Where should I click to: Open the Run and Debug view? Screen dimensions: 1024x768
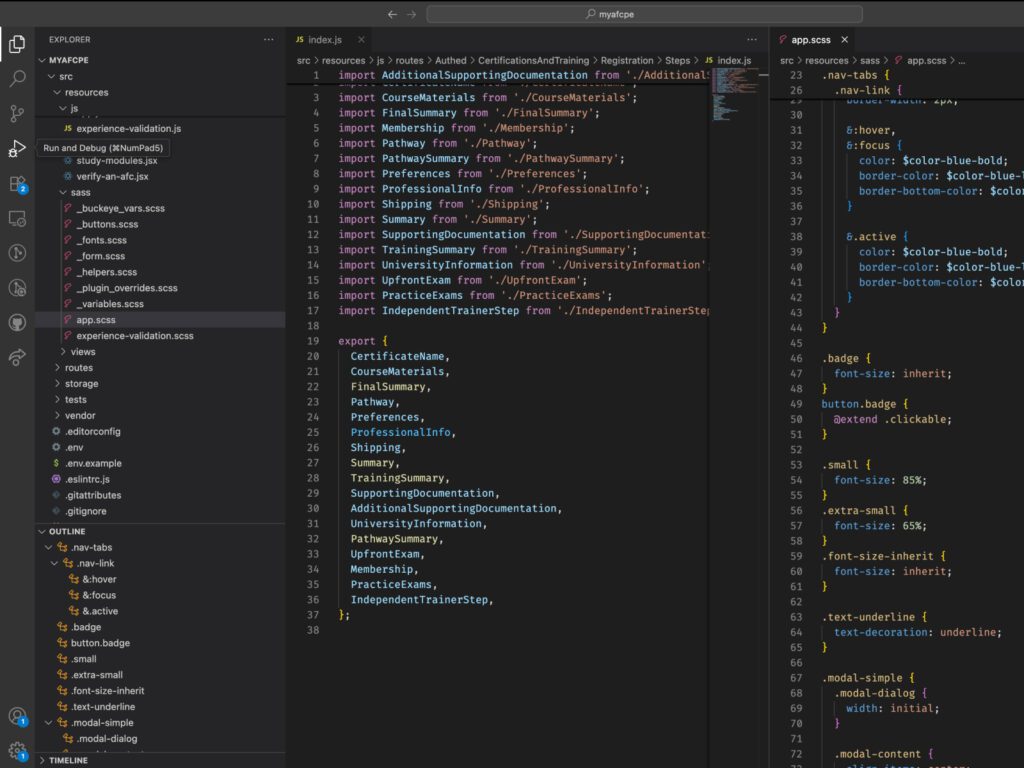[17, 149]
